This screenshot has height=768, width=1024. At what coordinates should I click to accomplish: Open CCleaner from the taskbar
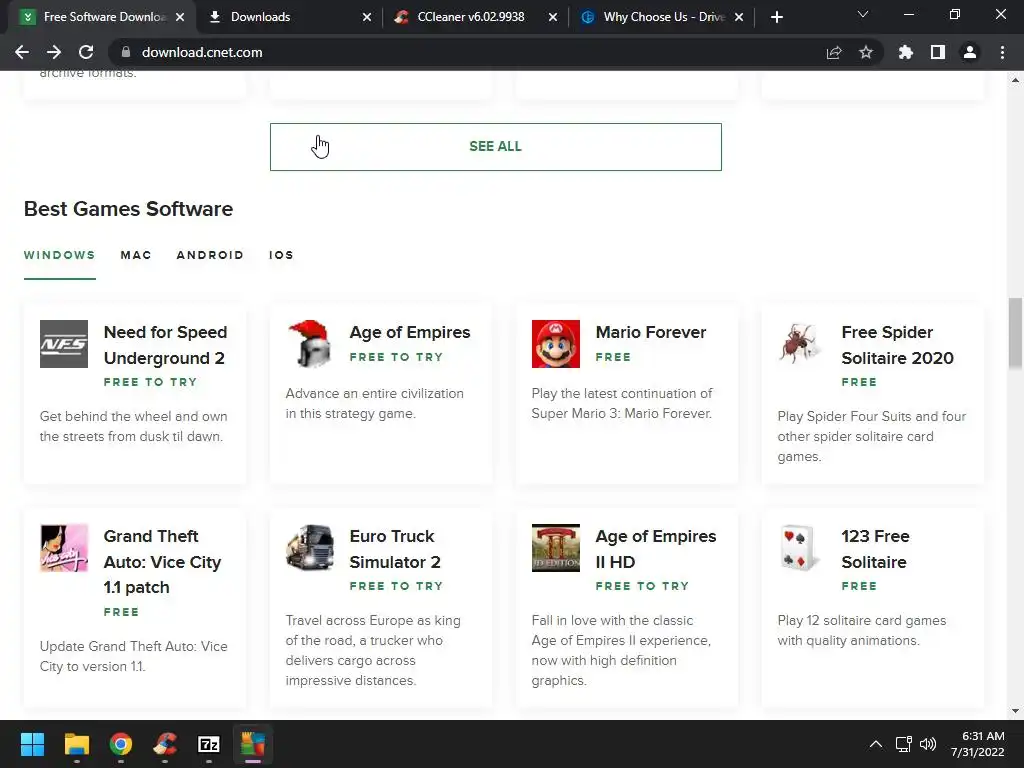pyautogui.click(x=165, y=744)
